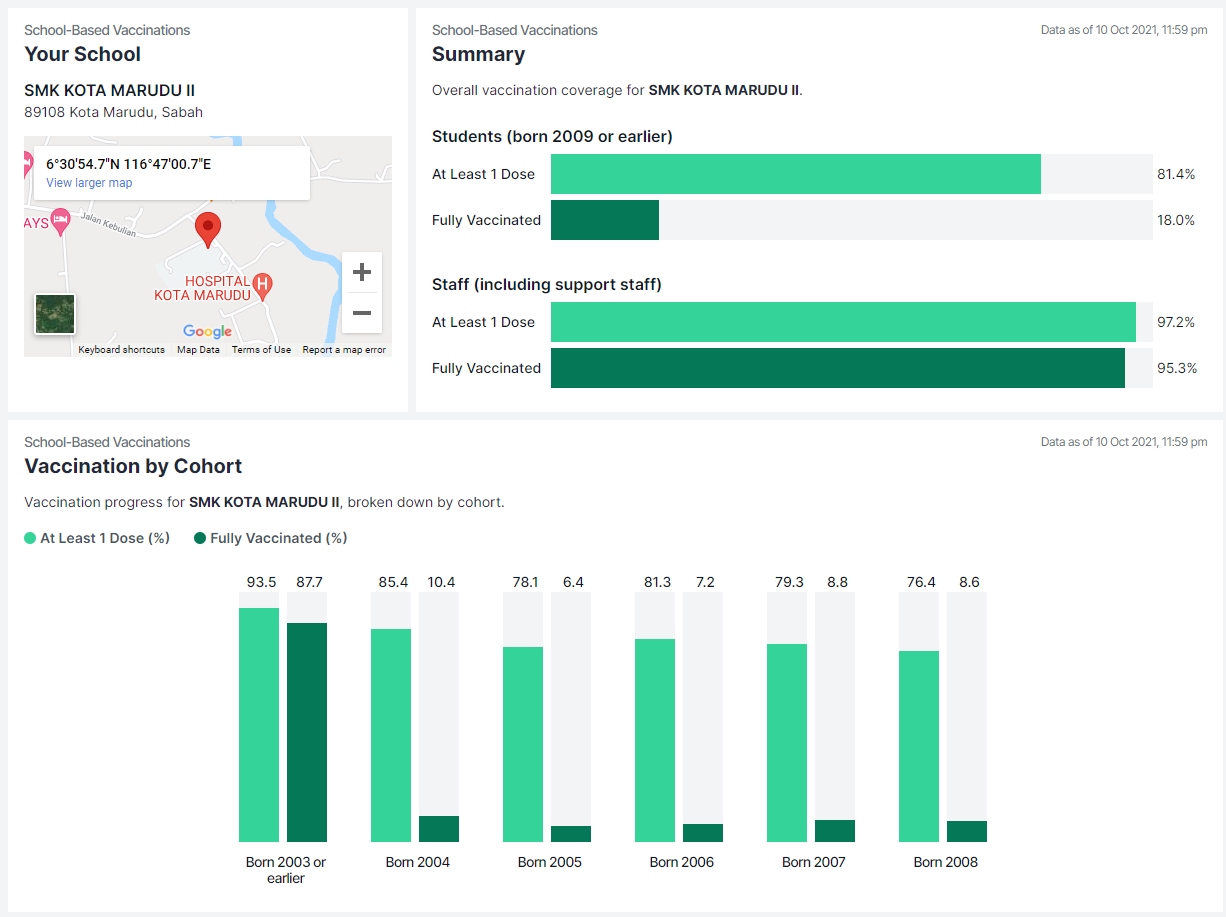
Task: Click the 10.4 cohort value
Action: point(440,582)
